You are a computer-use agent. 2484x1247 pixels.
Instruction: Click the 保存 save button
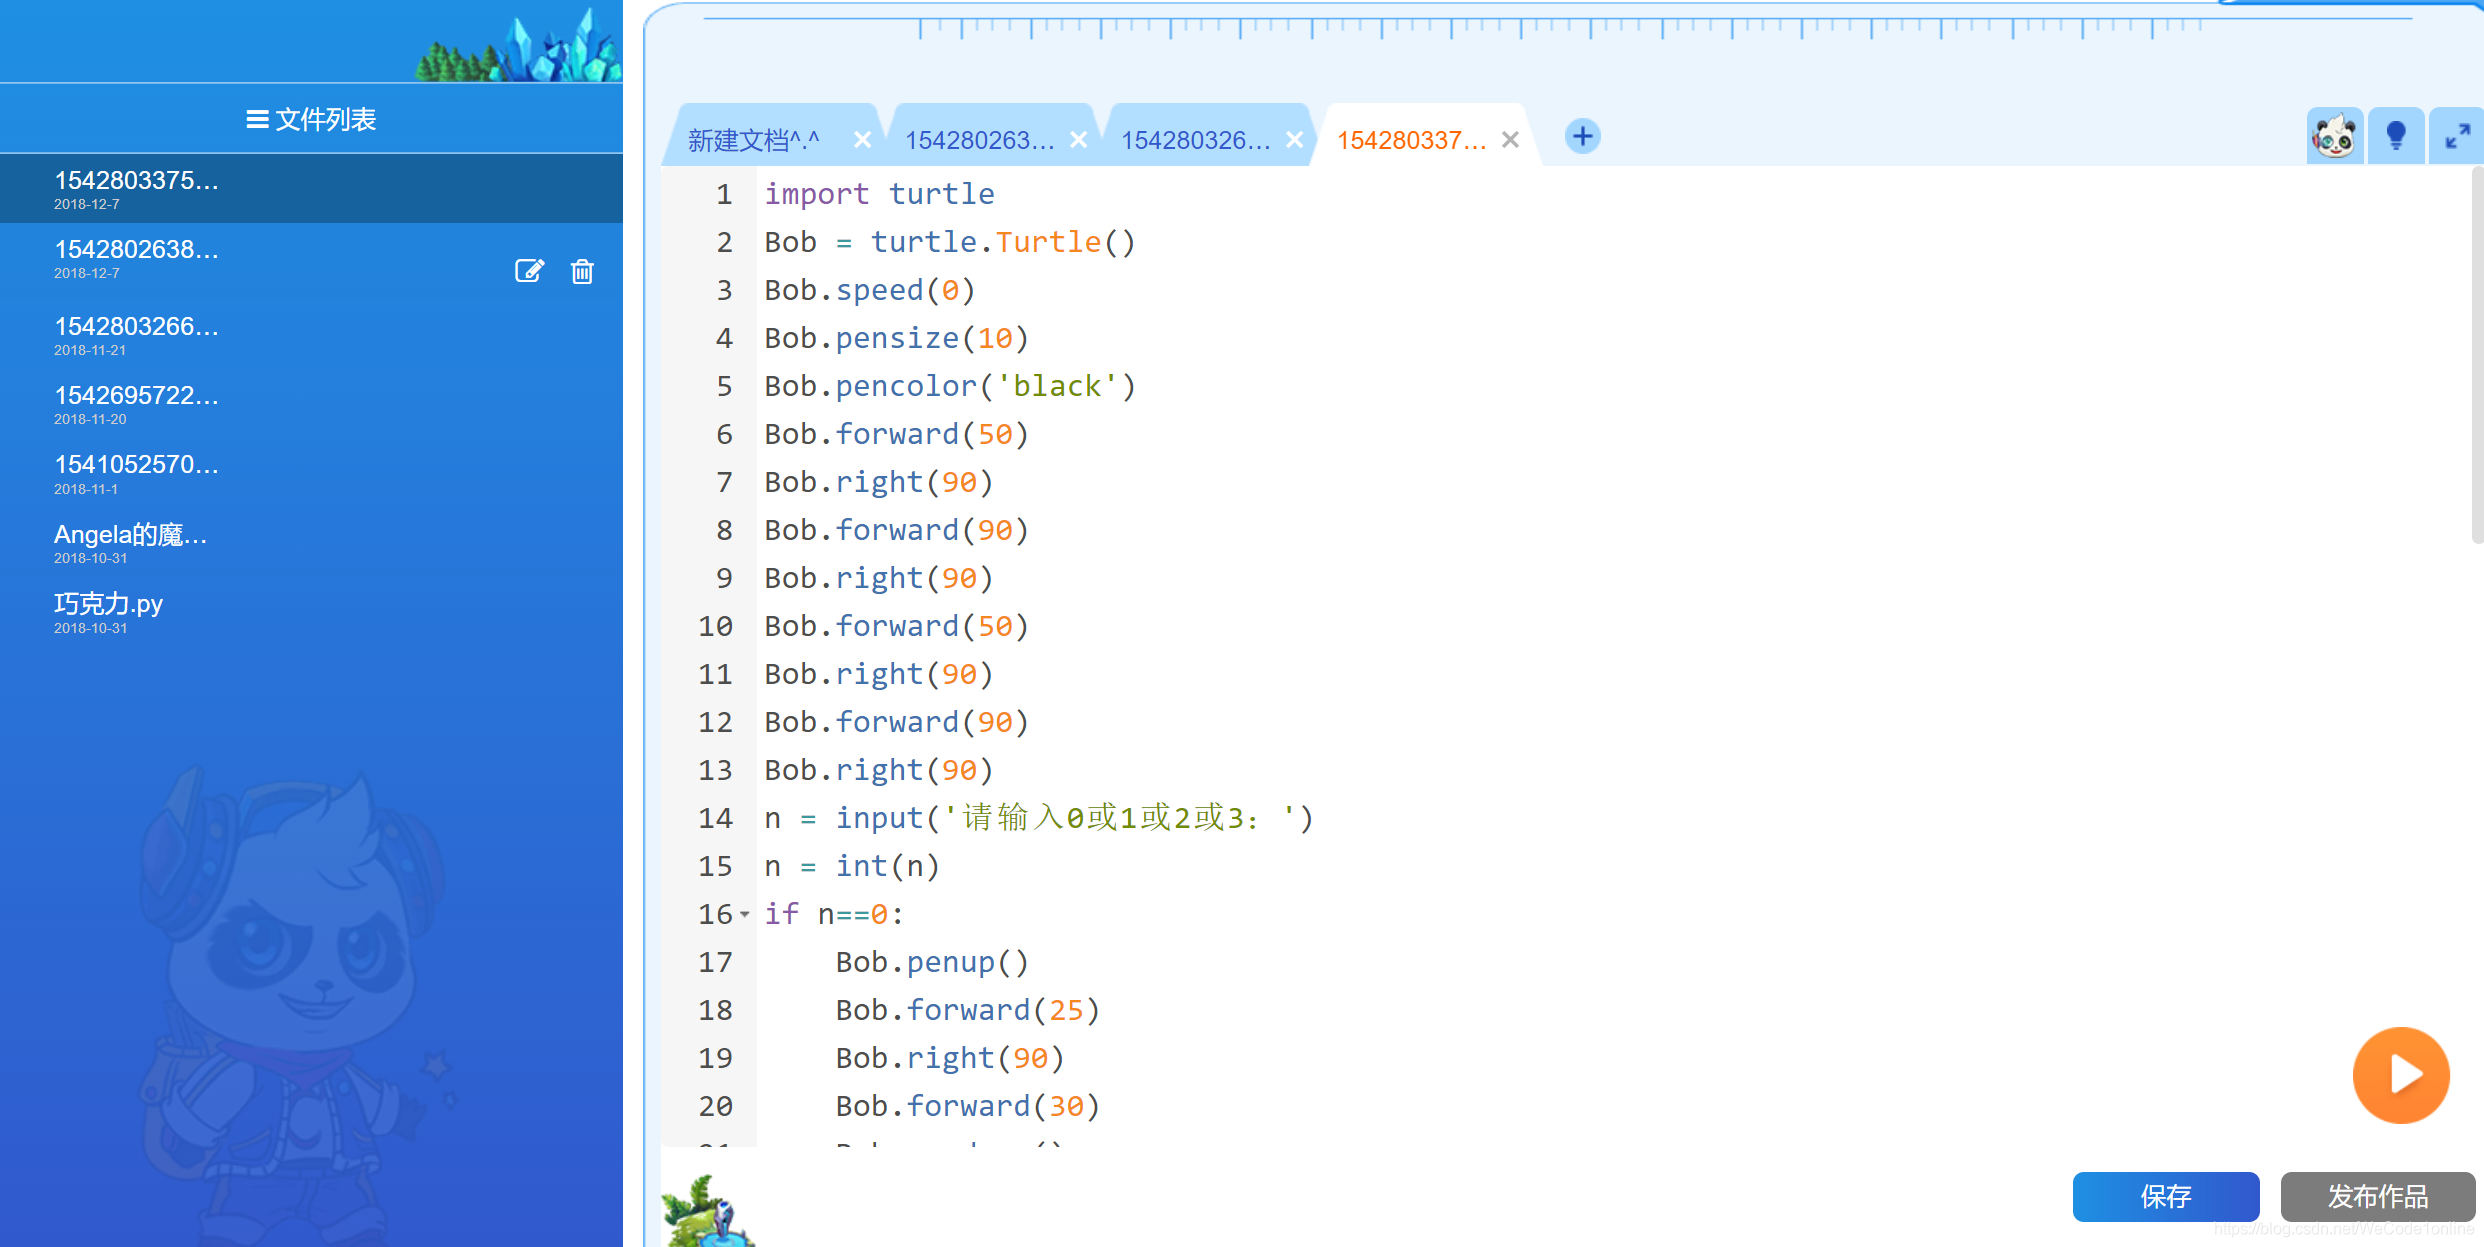[2165, 1196]
